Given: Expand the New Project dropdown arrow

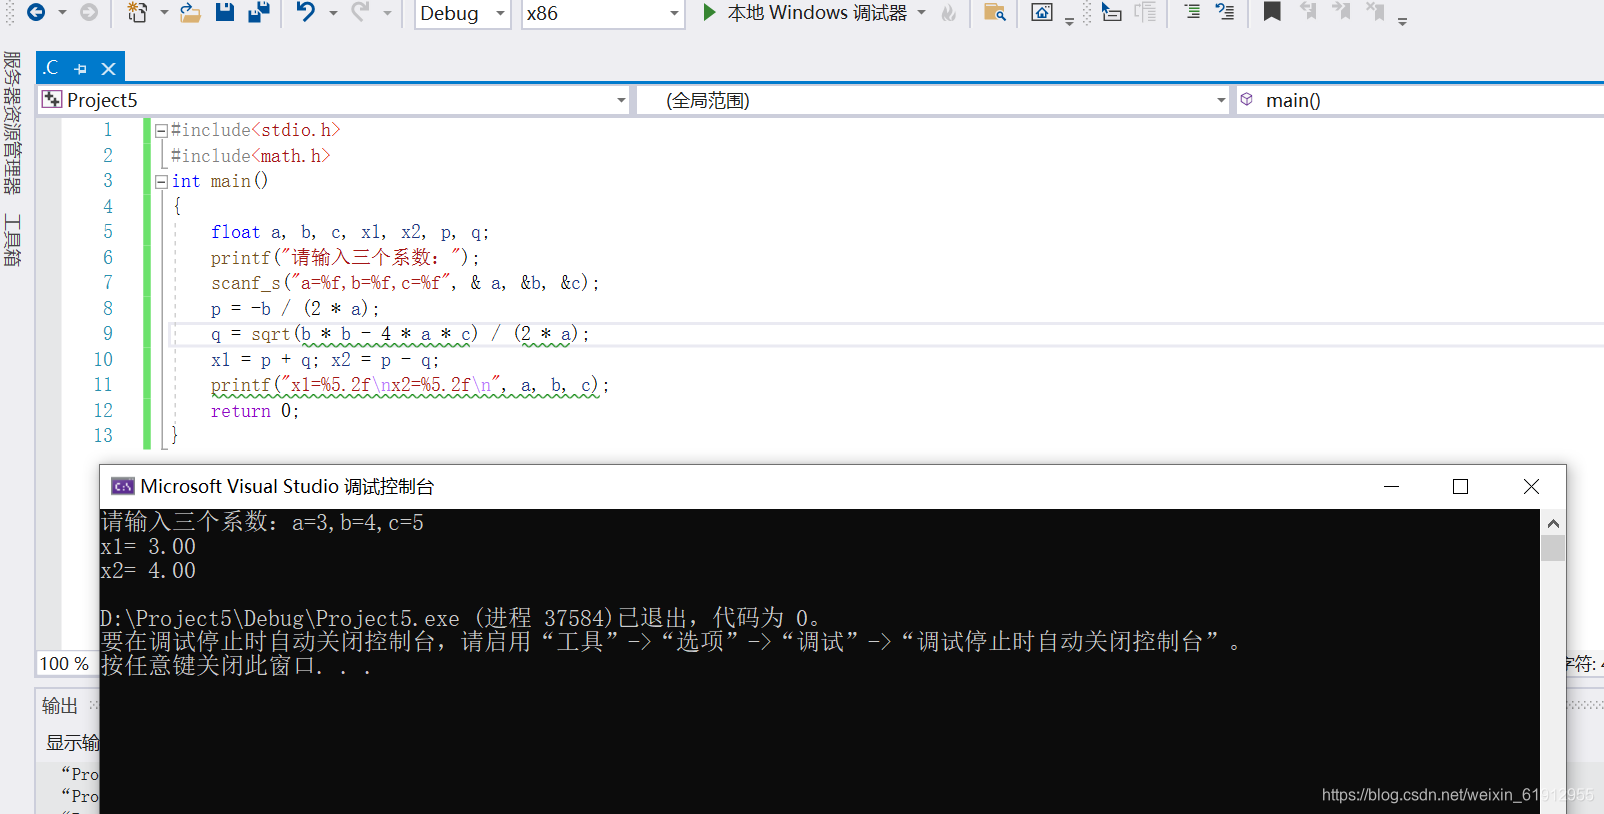Looking at the screenshot, I should 163,13.
